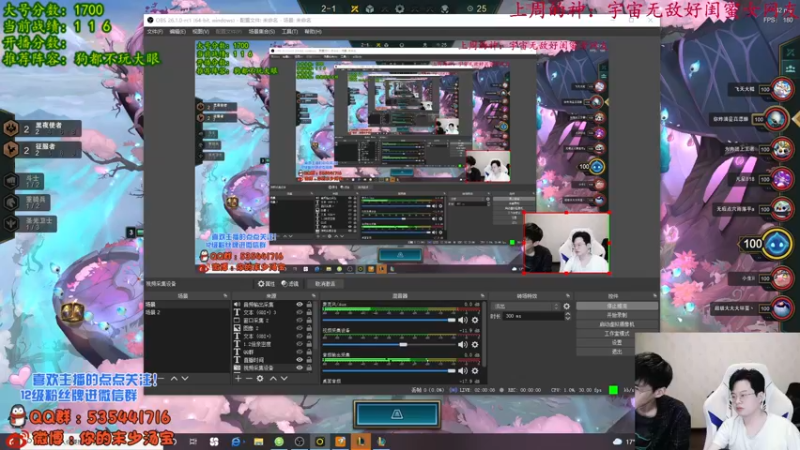Click the 开始录制 start recording button
The width and height of the screenshot is (800, 450).
pos(617,315)
